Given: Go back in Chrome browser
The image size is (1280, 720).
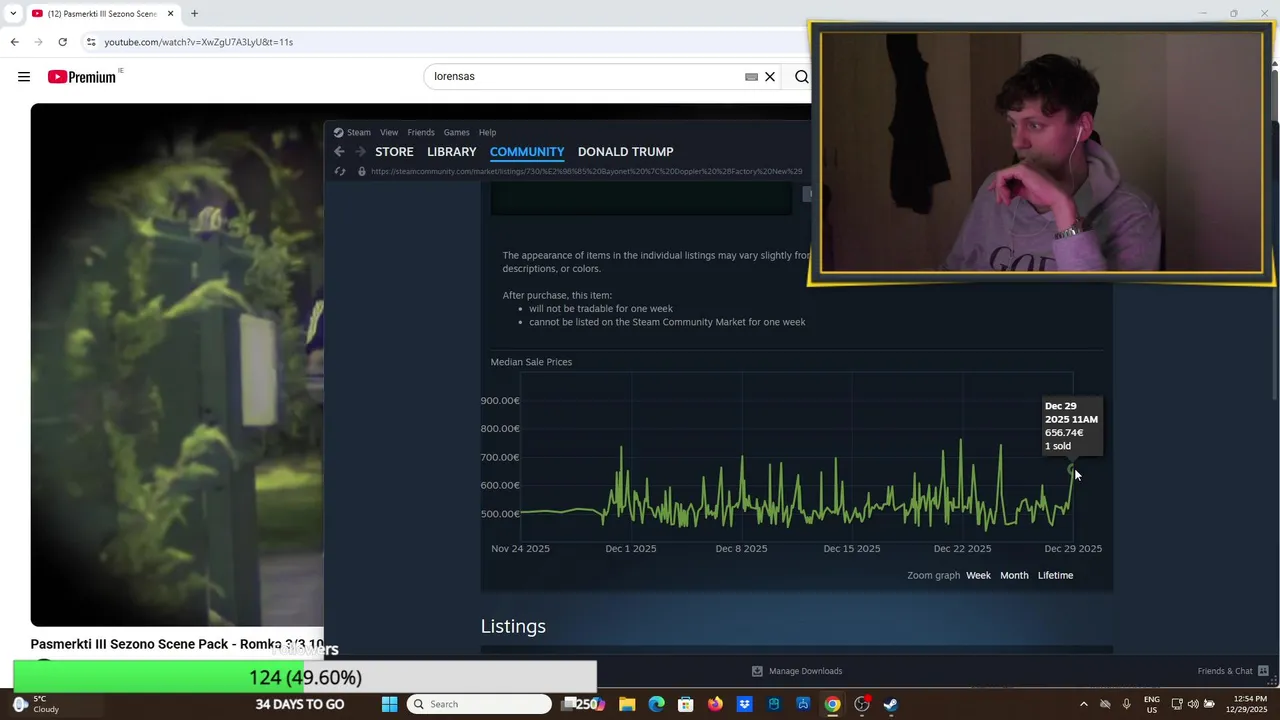Looking at the screenshot, I should [x=14, y=42].
